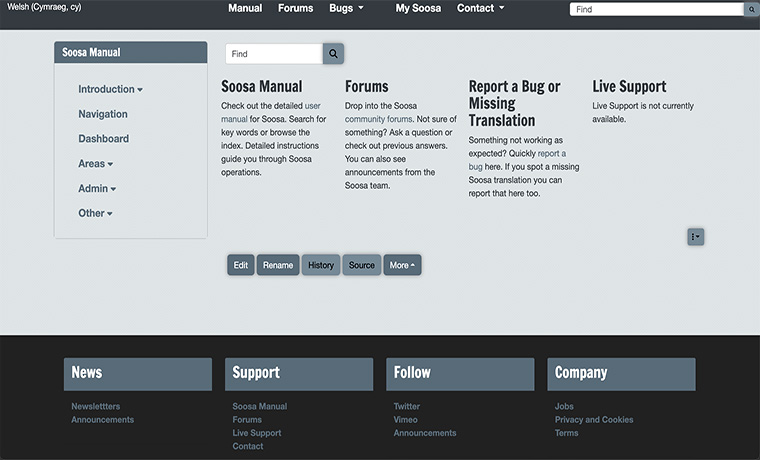Expand the Other sidebar section
The height and width of the screenshot is (460, 760).
point(95,213)
